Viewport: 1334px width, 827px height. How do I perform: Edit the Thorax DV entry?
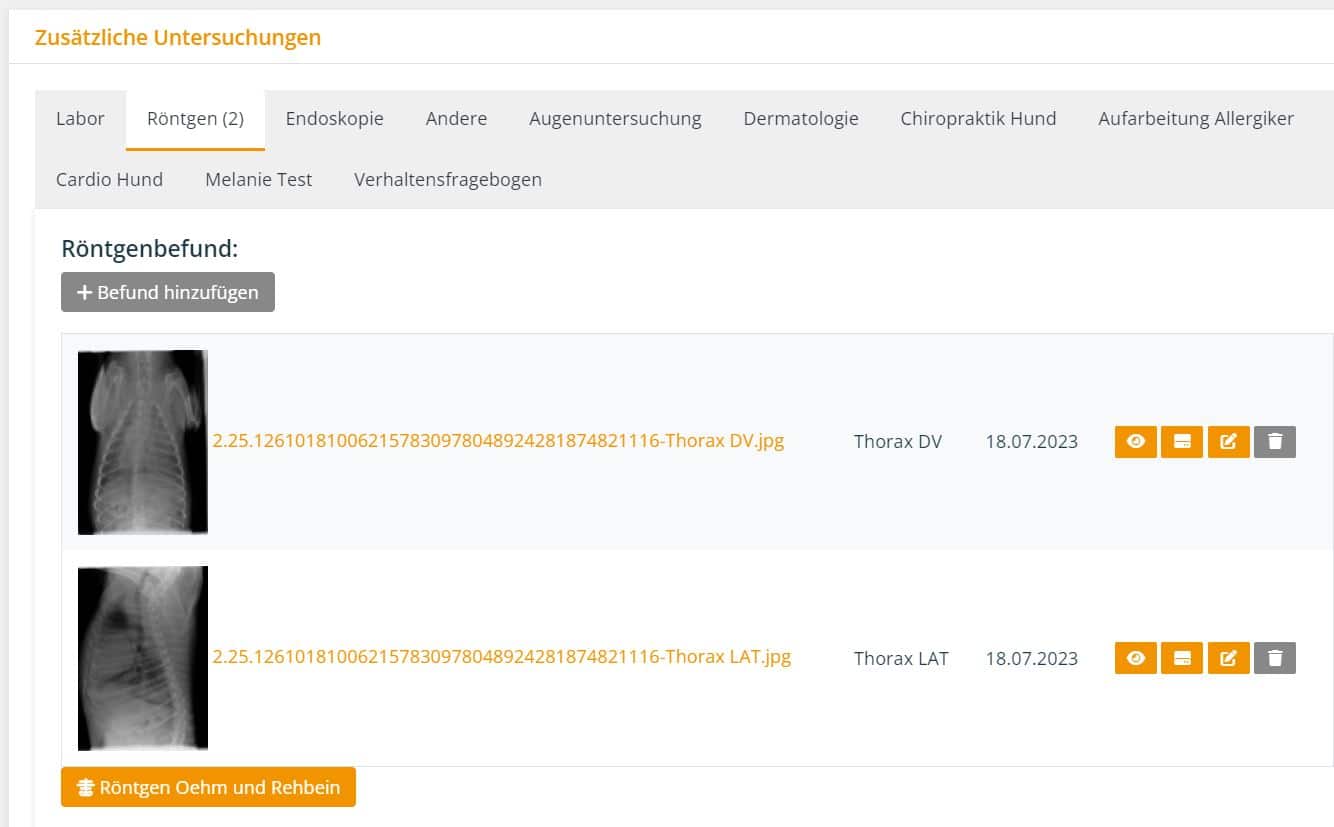1228,442
